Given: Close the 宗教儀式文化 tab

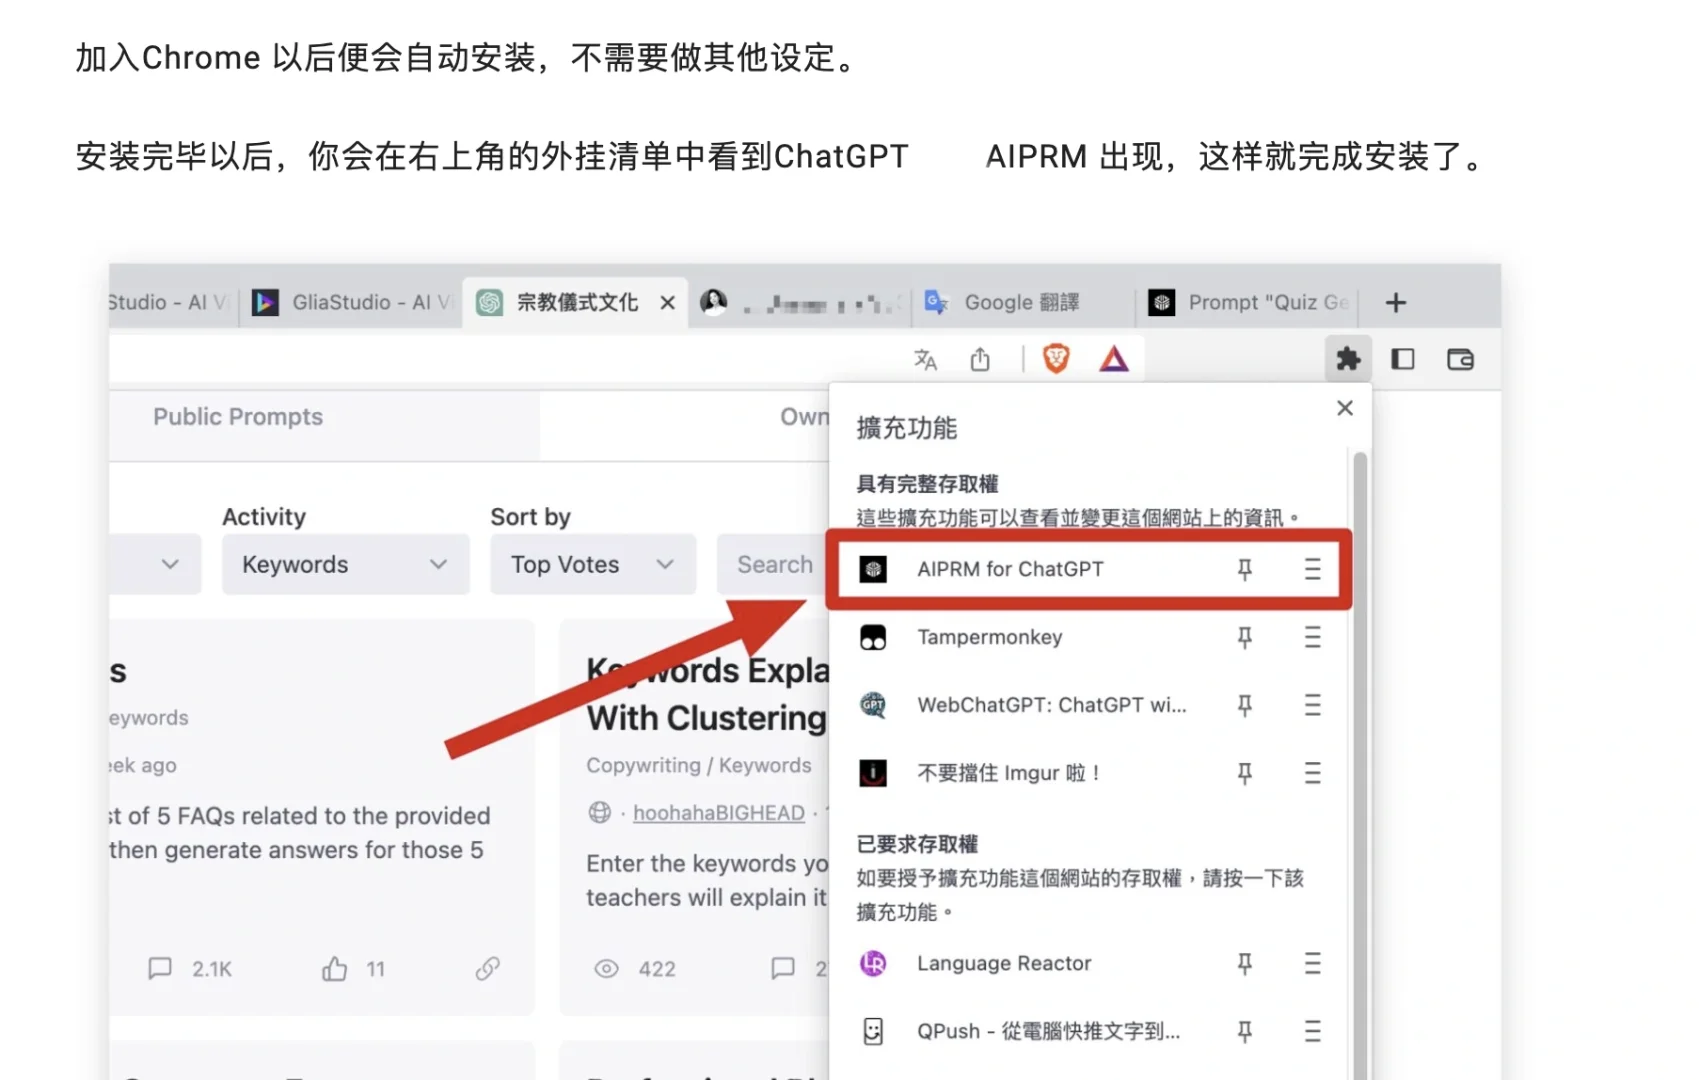Looking at the screenshot, I should coord(668,302).
